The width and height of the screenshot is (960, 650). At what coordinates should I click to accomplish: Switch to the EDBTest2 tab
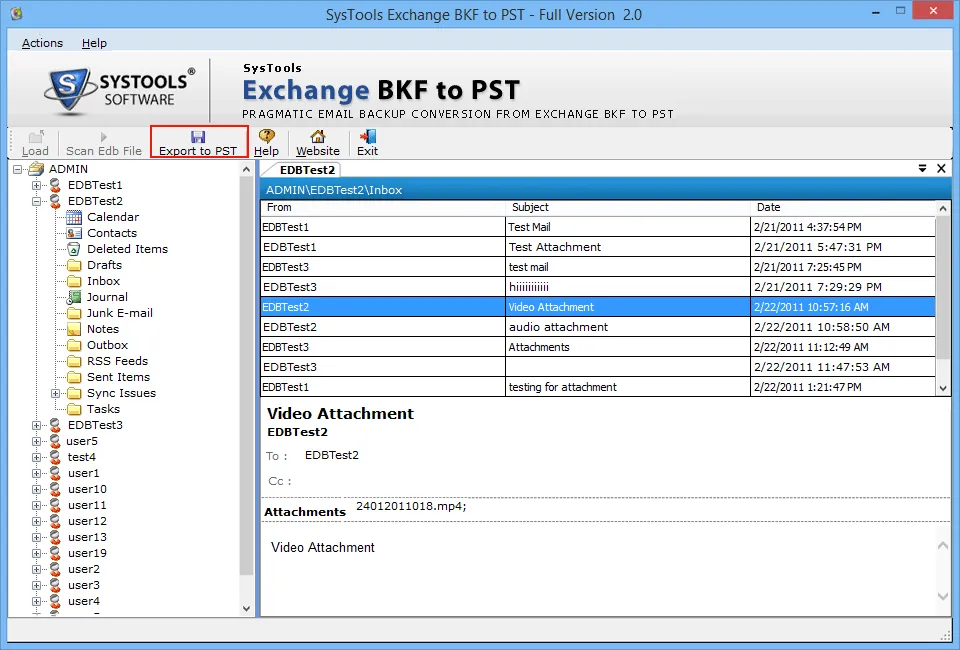coord(307,170)
